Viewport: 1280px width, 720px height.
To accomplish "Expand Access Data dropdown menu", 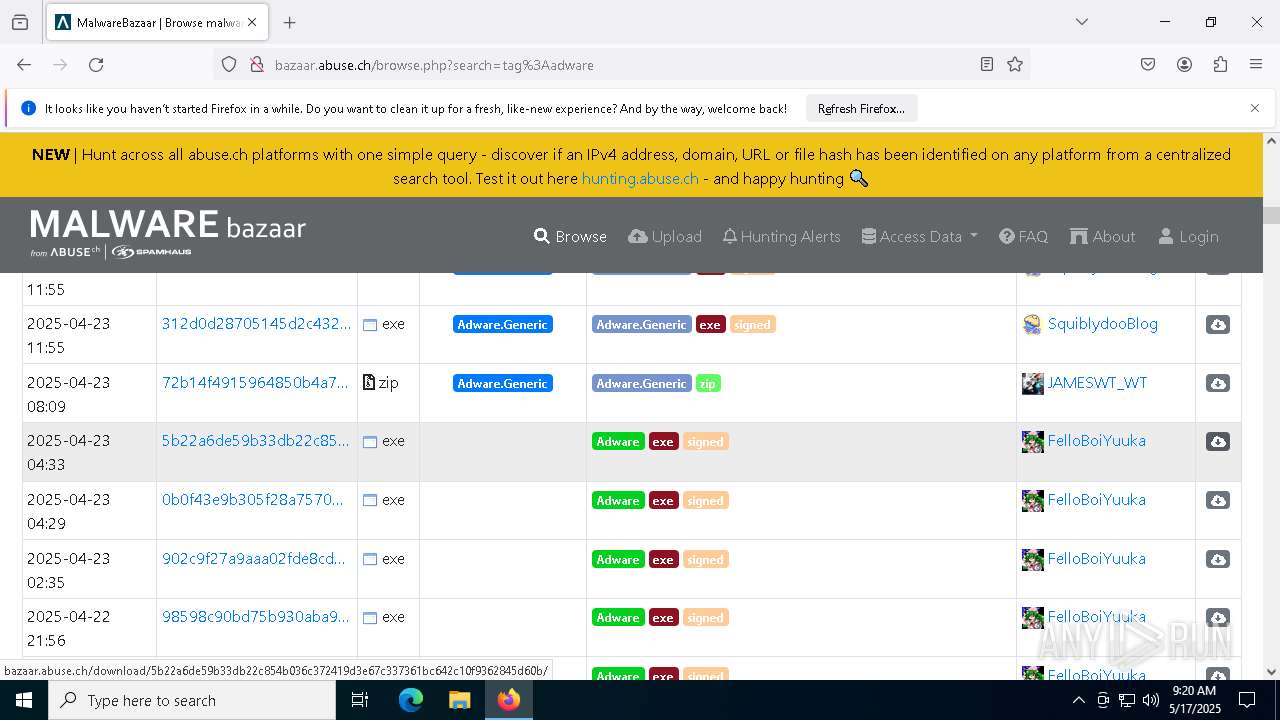I will tap(919, 236).
